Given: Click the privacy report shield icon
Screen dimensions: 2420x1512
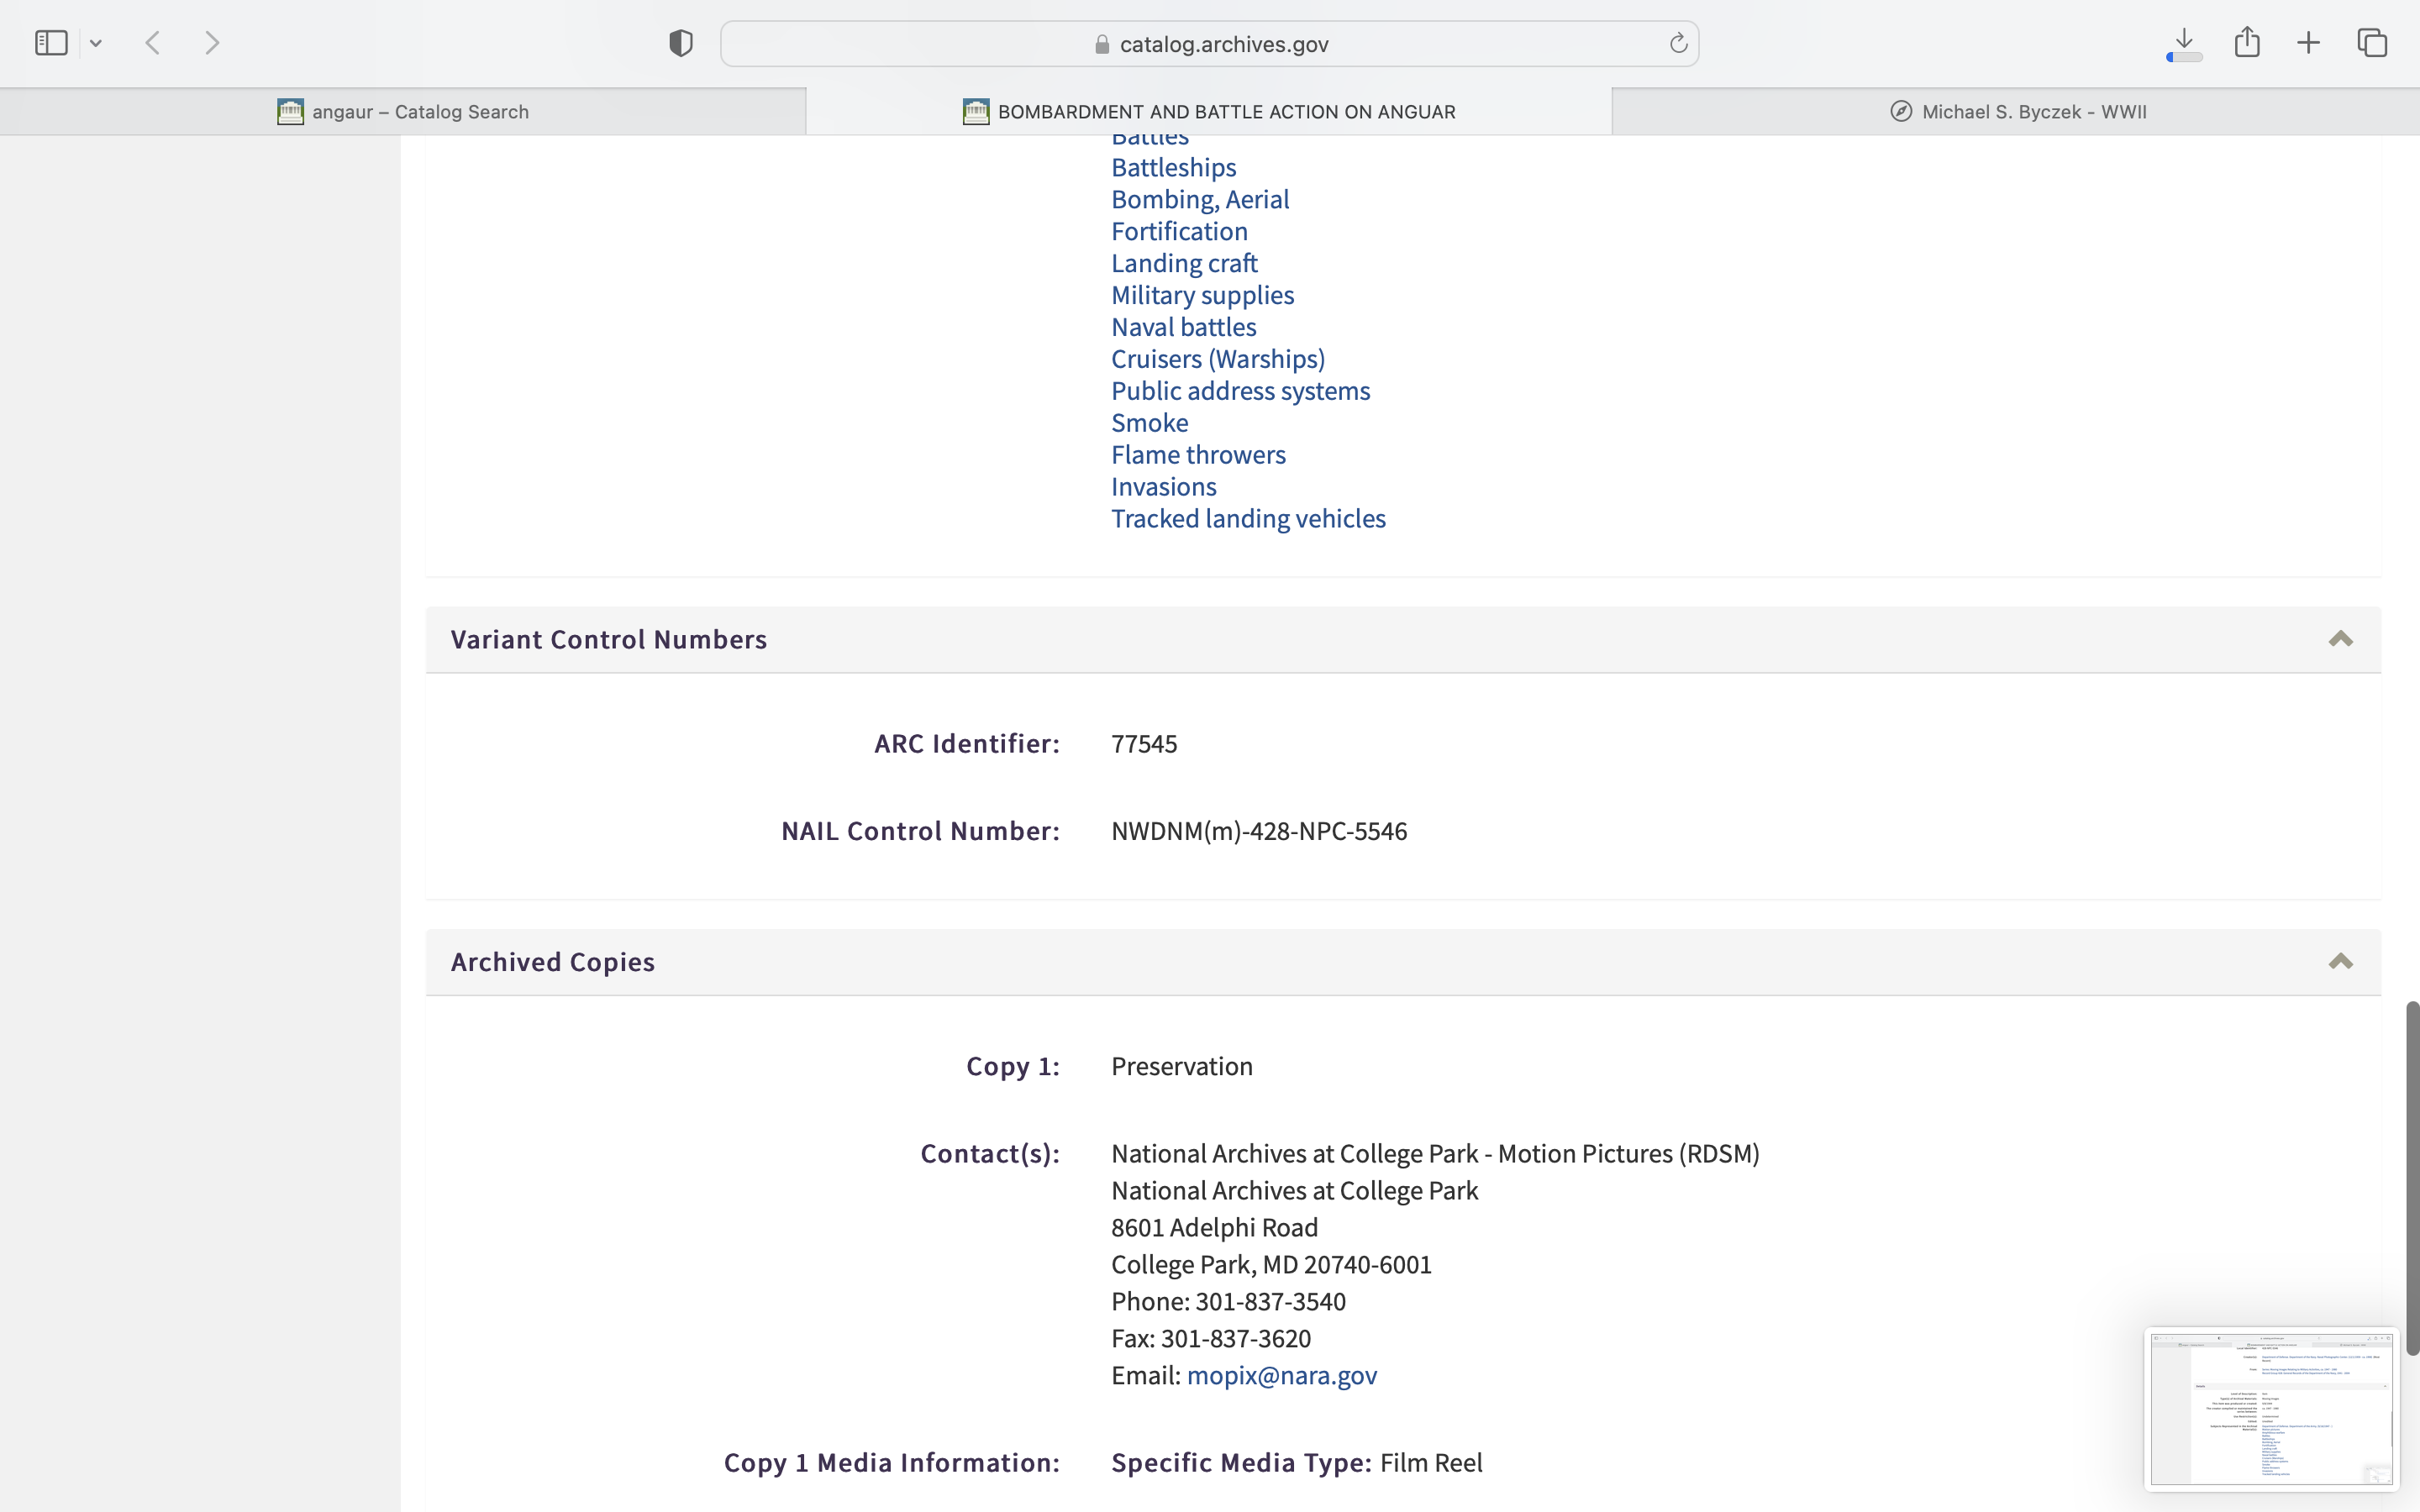Looking at the screenshot, I should point(680,43).
